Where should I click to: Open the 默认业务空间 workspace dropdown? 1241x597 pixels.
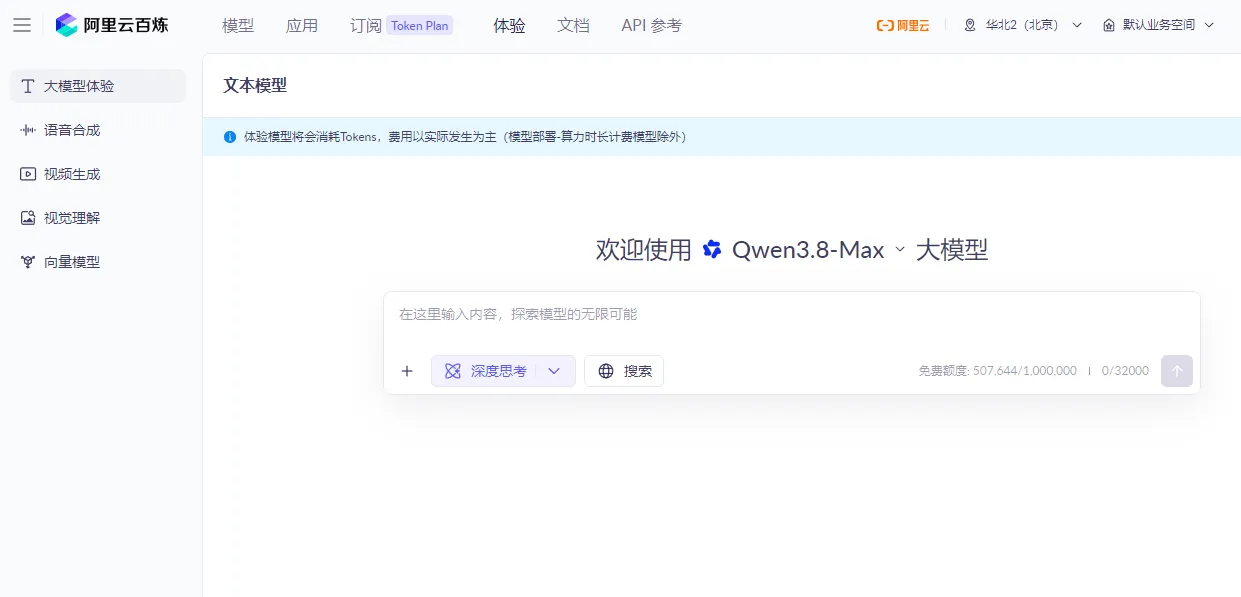click(1158, 25)
